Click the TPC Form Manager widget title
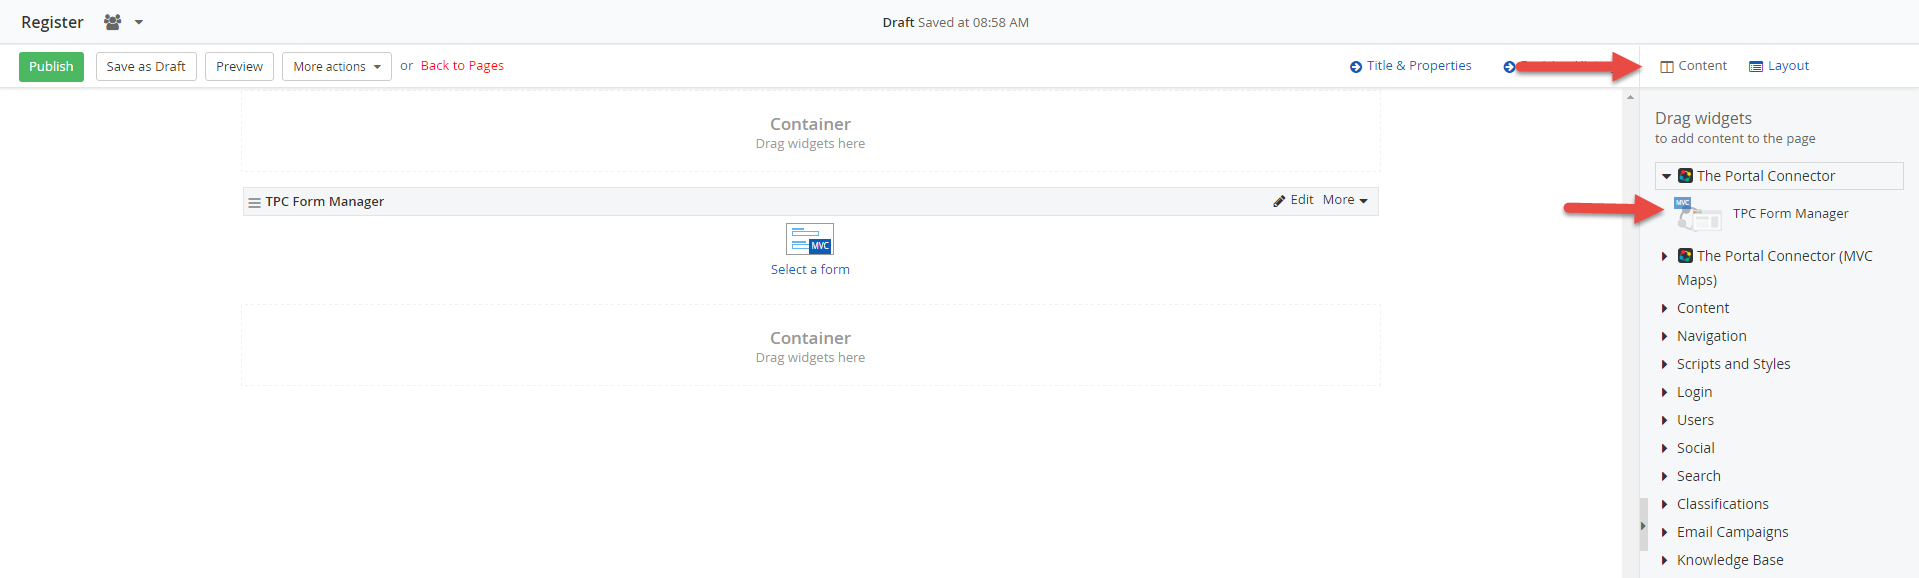 coord(324,202)
